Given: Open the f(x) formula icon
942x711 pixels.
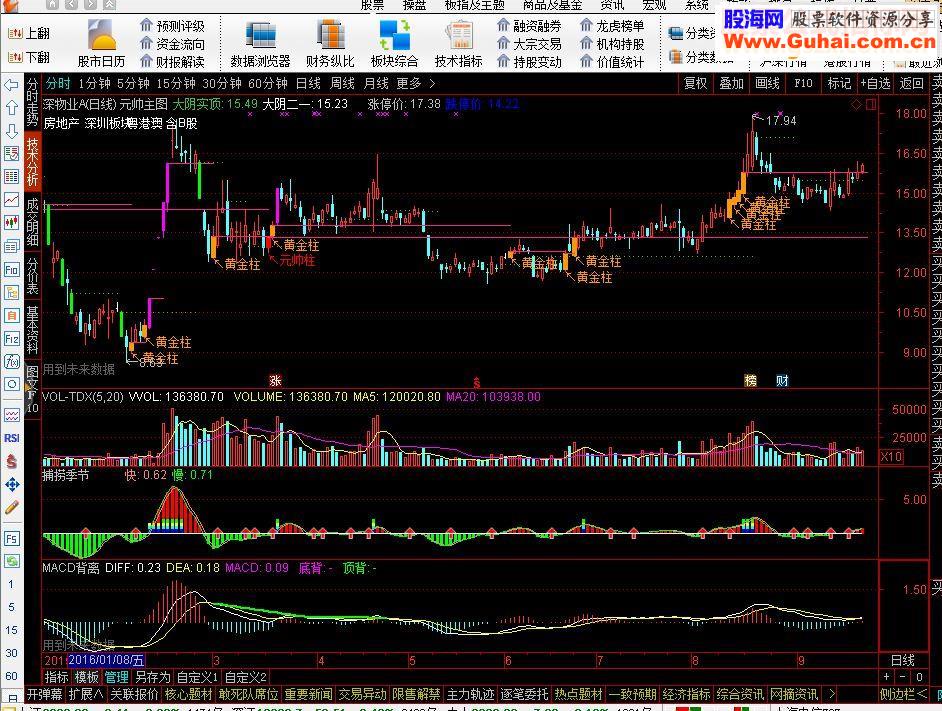Looking at the screenshot, I should point(11,361).
